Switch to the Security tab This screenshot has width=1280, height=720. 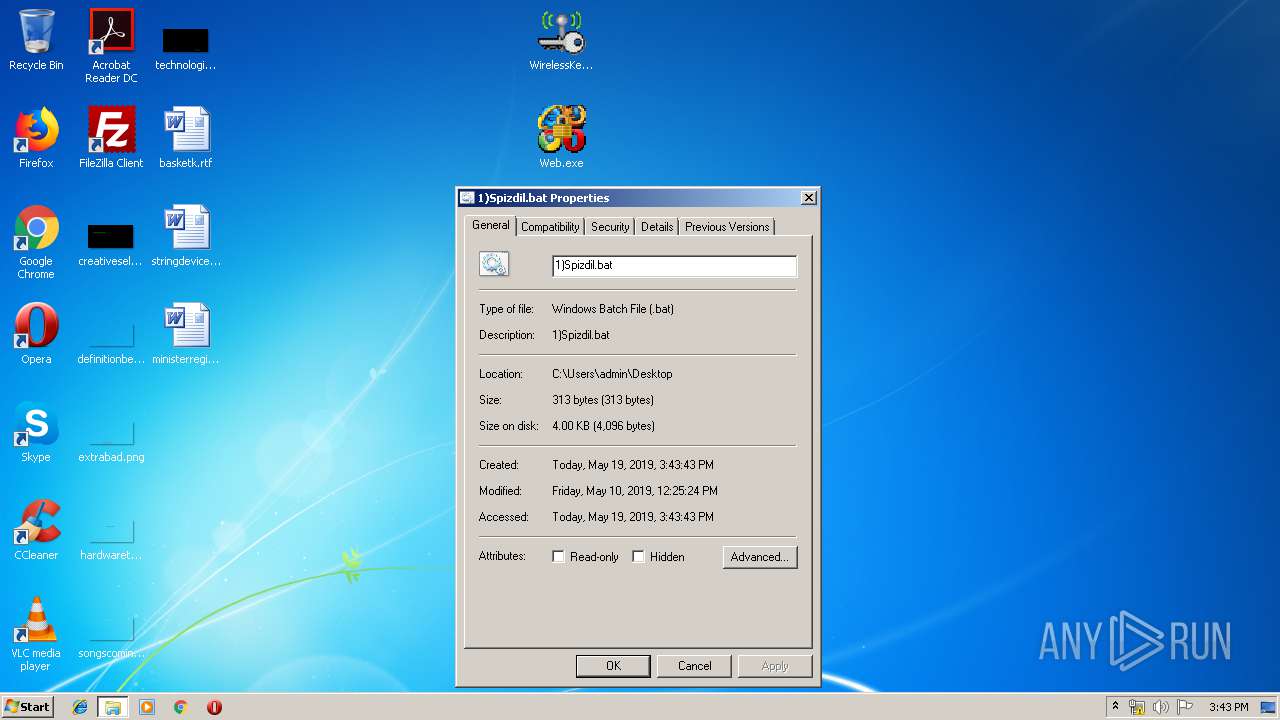coord(610,227)
